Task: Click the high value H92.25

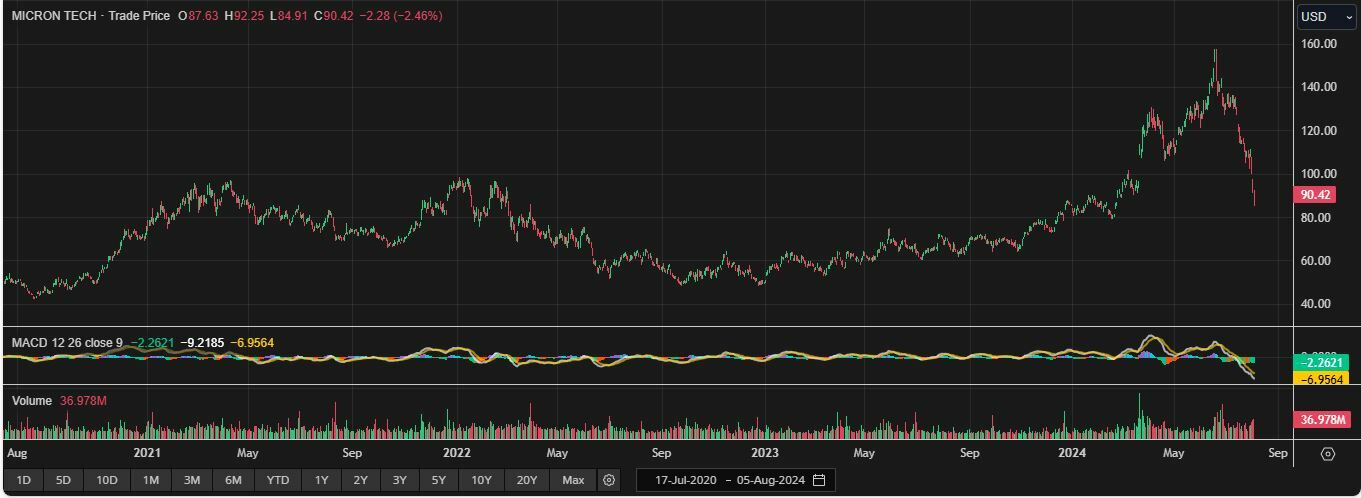Action: pyautogui.click(x=244, y=16)
